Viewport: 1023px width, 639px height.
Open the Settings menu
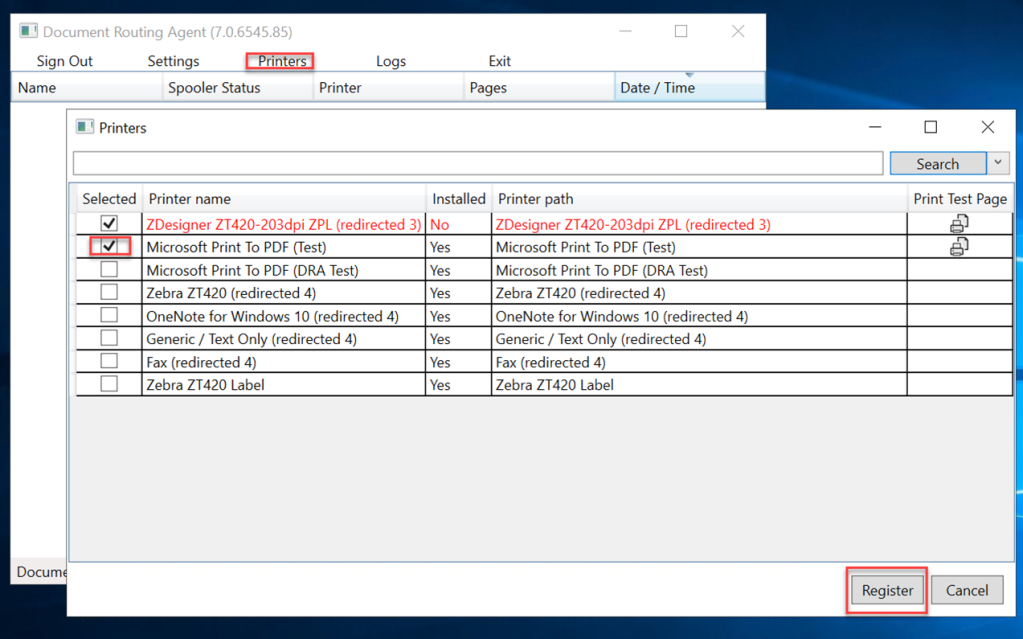point(173,61)
